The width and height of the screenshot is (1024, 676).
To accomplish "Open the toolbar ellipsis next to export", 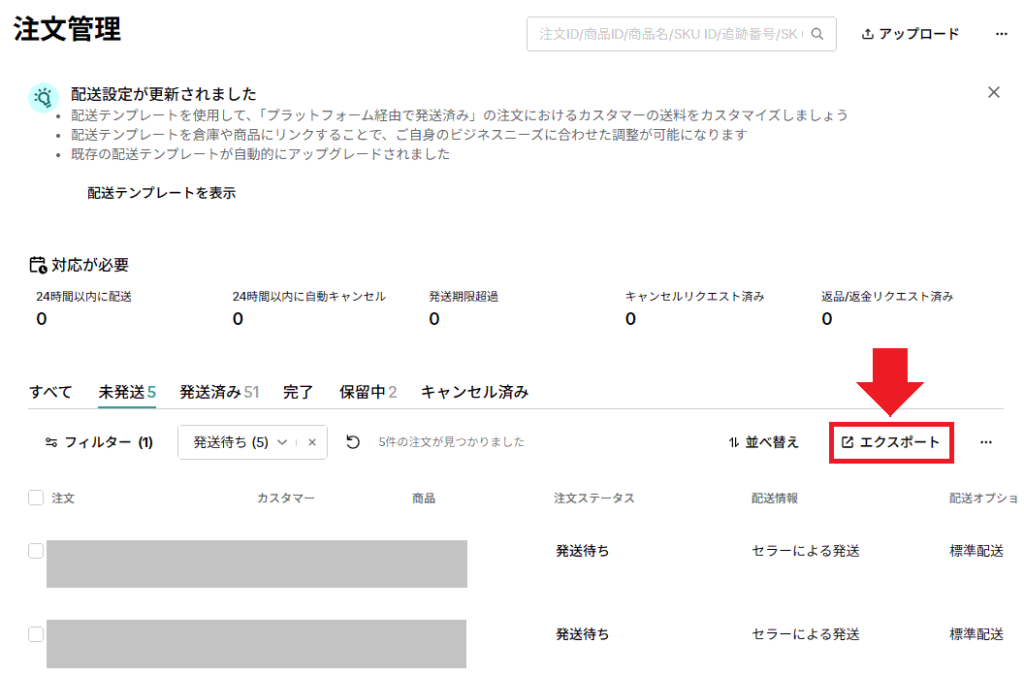I will click(x=986, y=442).
